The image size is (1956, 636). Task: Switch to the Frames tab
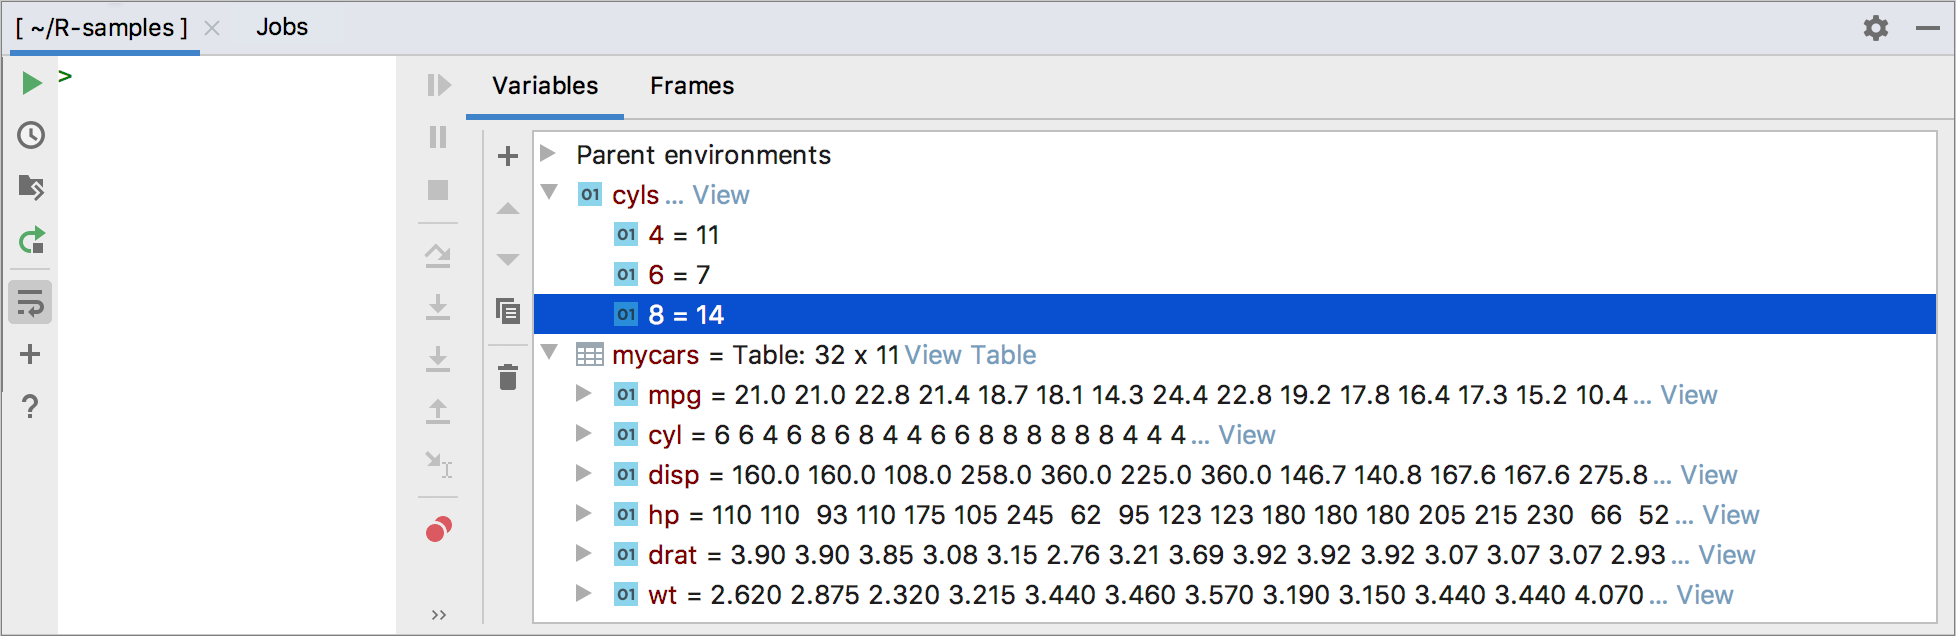[x=691, y=86]
